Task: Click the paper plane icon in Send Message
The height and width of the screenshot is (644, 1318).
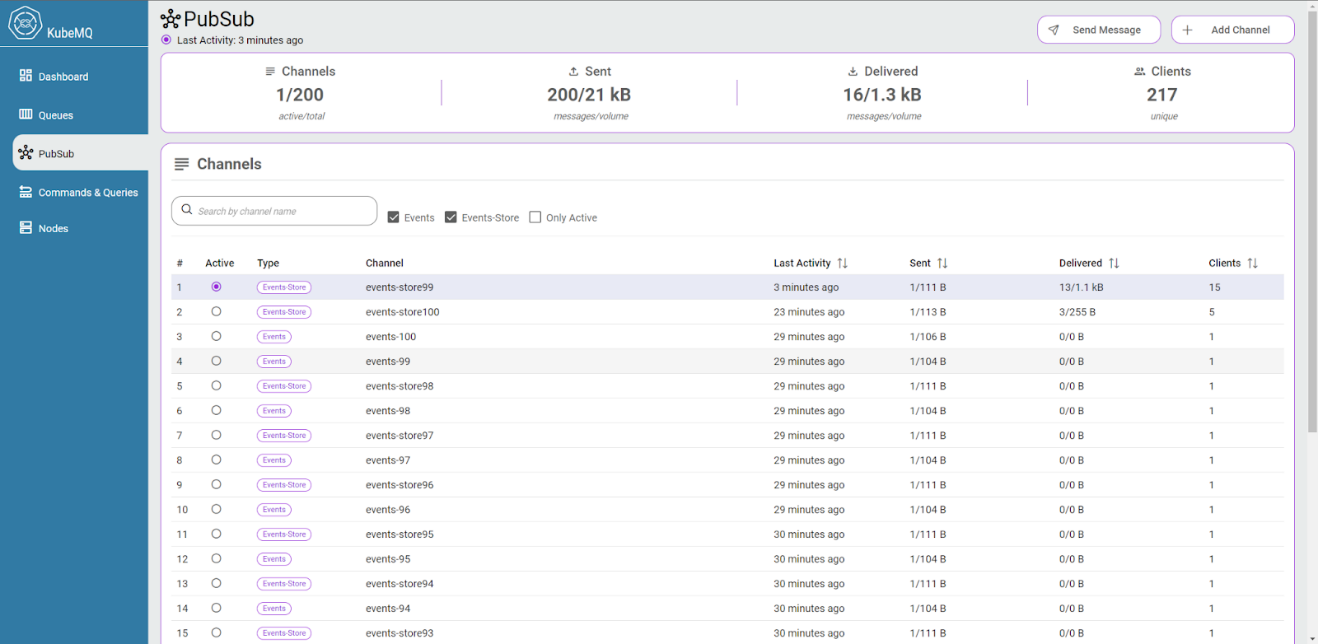Action: click(x=1054, y=30)
